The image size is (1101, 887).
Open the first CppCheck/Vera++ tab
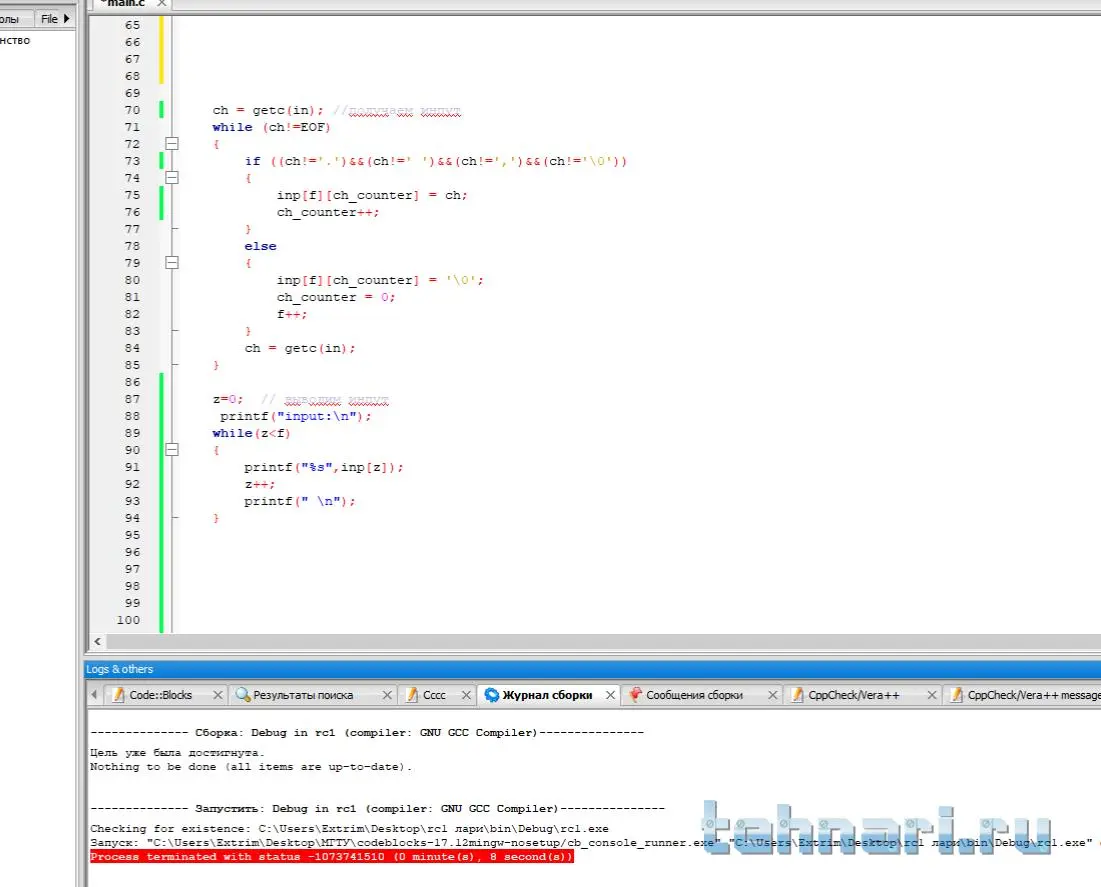[854, 695]
